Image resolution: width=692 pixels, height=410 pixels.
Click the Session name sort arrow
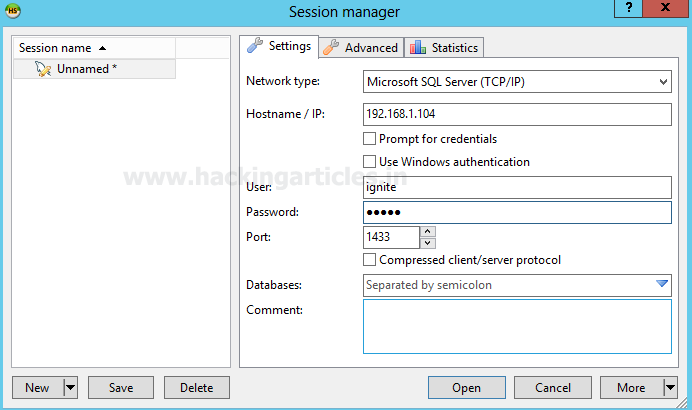(x=103, y=48)
